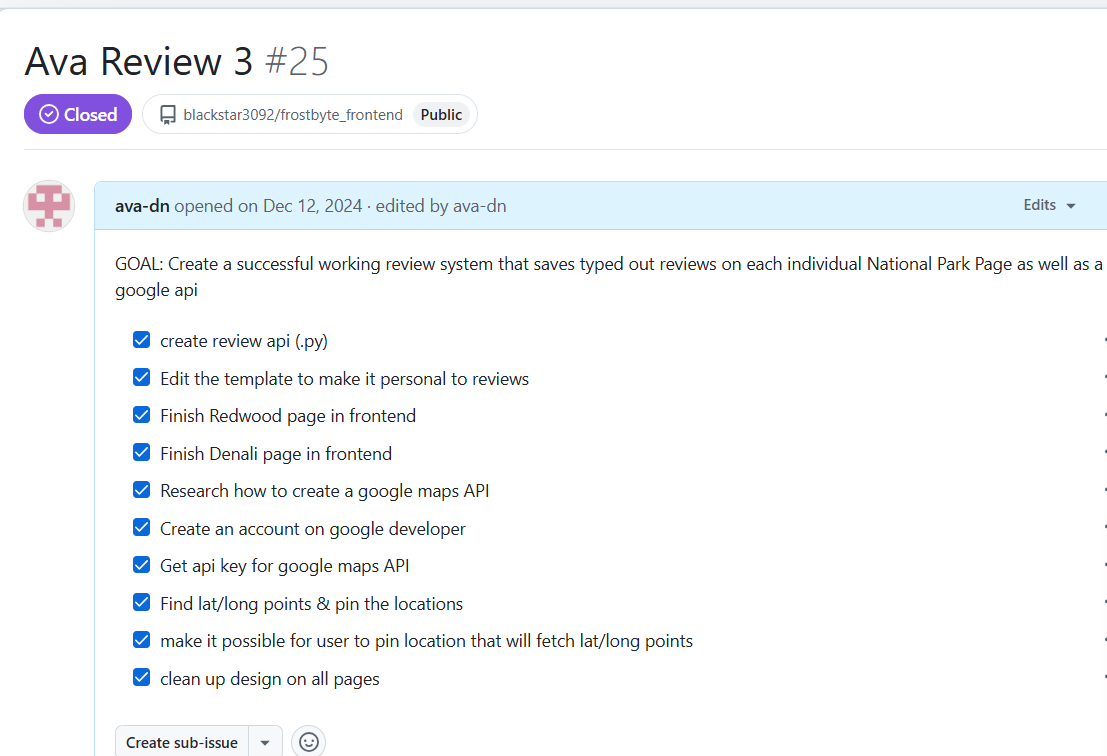Click the 'Finish Redwood page in frontend' text

click(288, 416)
